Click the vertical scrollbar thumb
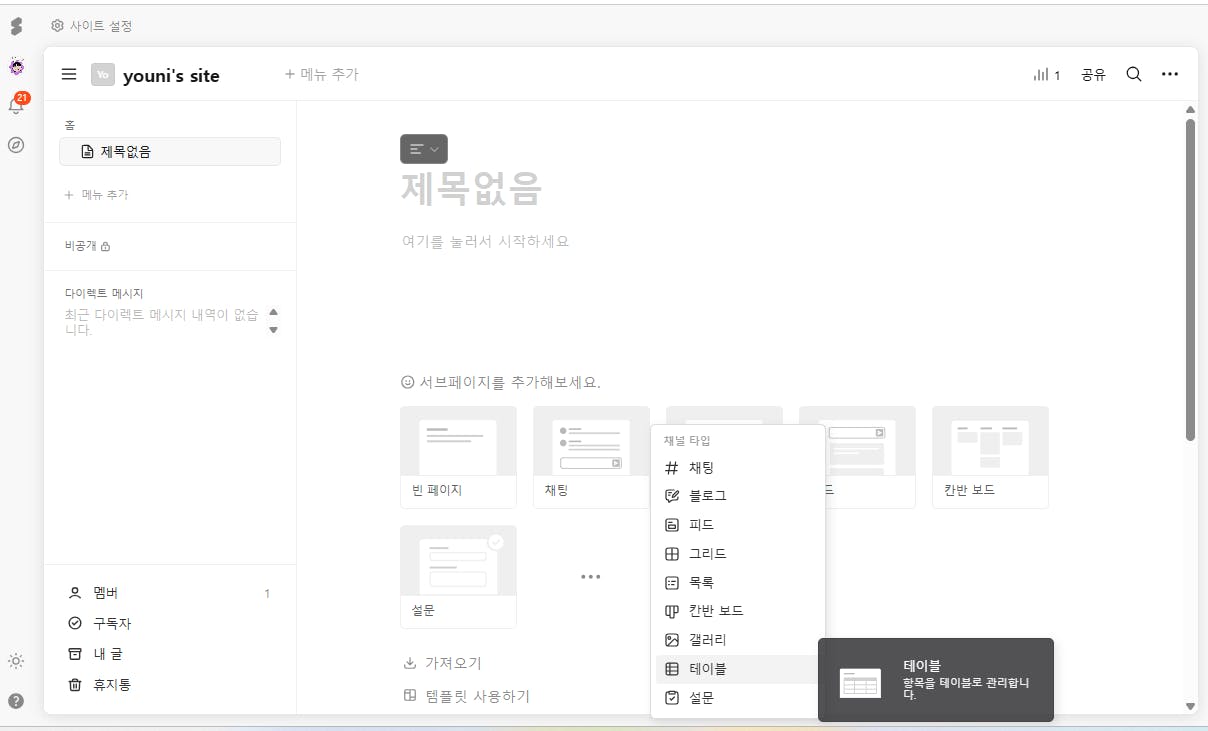This screenshot has width=1208, height=731. (x=1190, y=280)
